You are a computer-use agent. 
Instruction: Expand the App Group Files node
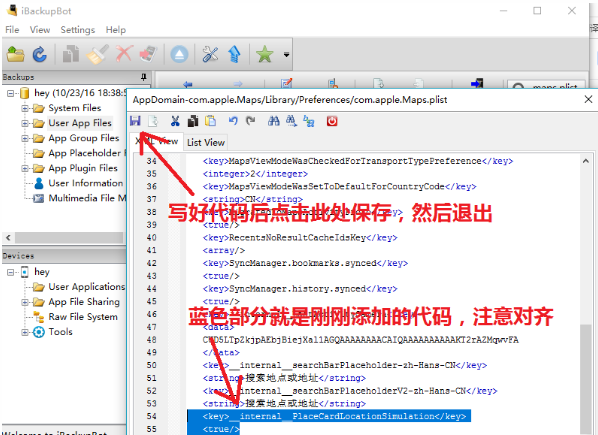[x=25, y=138]
